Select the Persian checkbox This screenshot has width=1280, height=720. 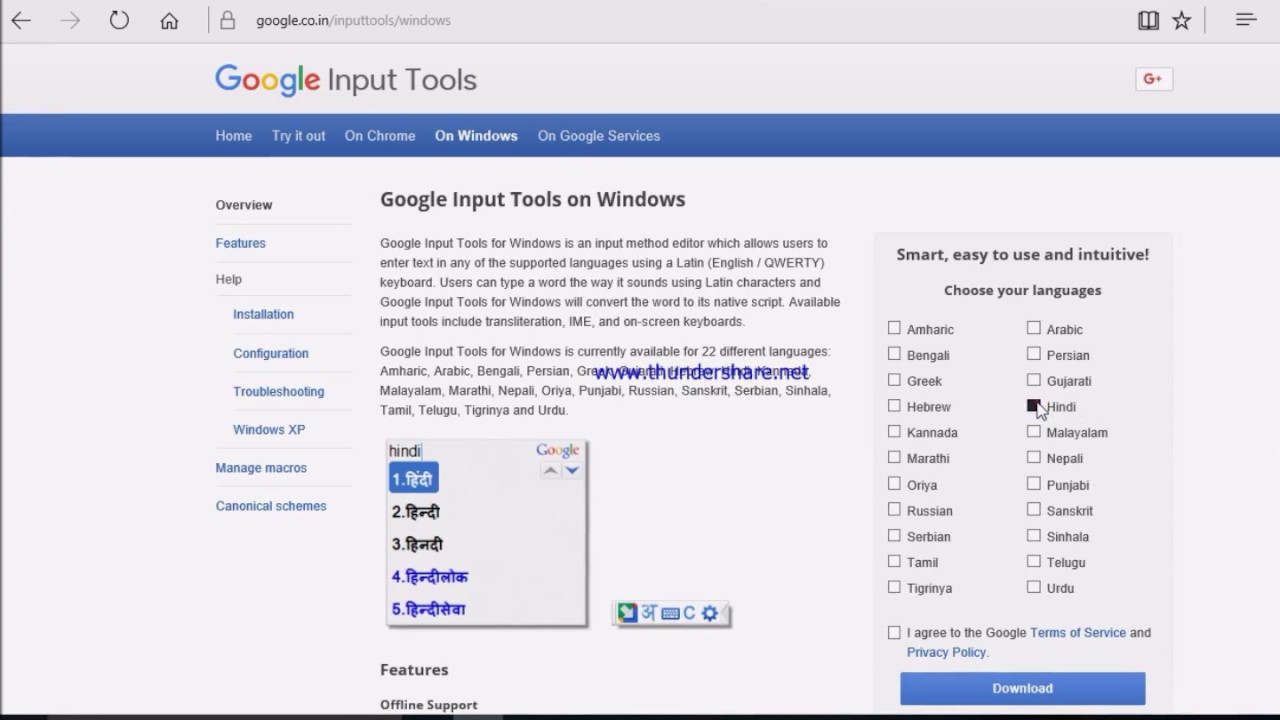tap(1033, 354)
